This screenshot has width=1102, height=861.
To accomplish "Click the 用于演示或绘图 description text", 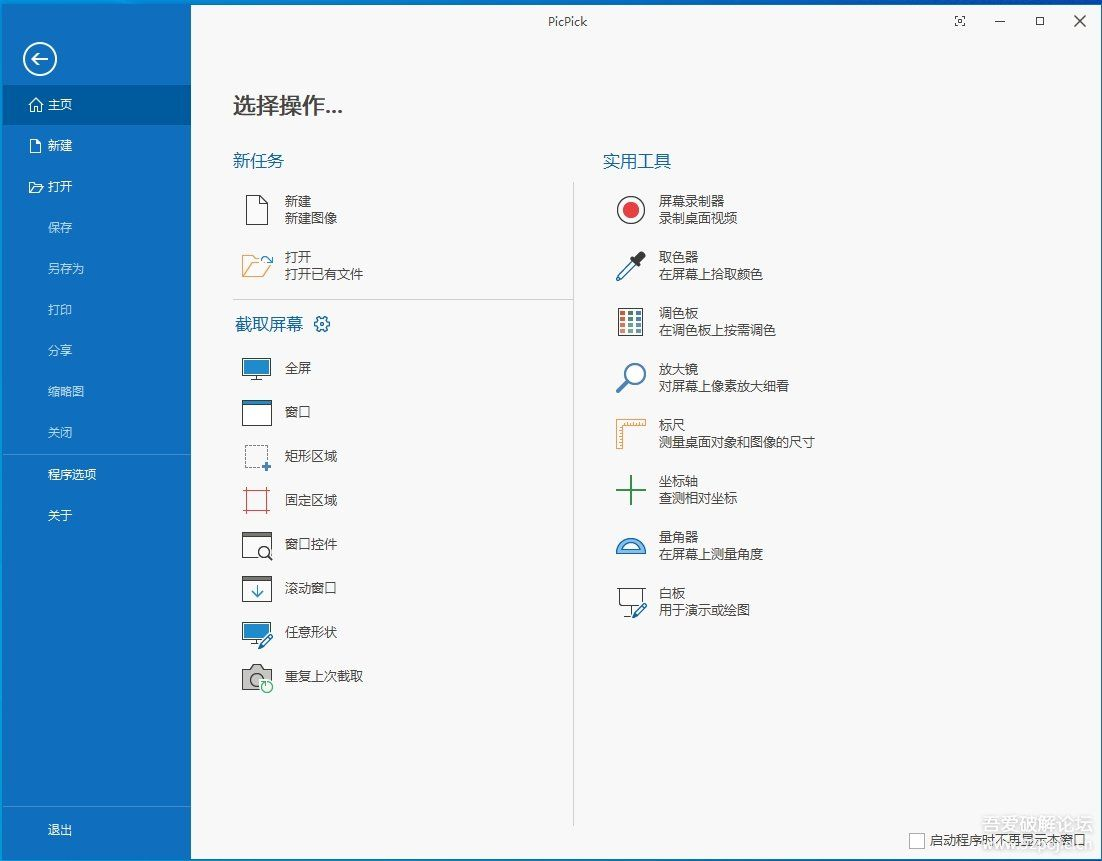I will click(x=704, y=610).
